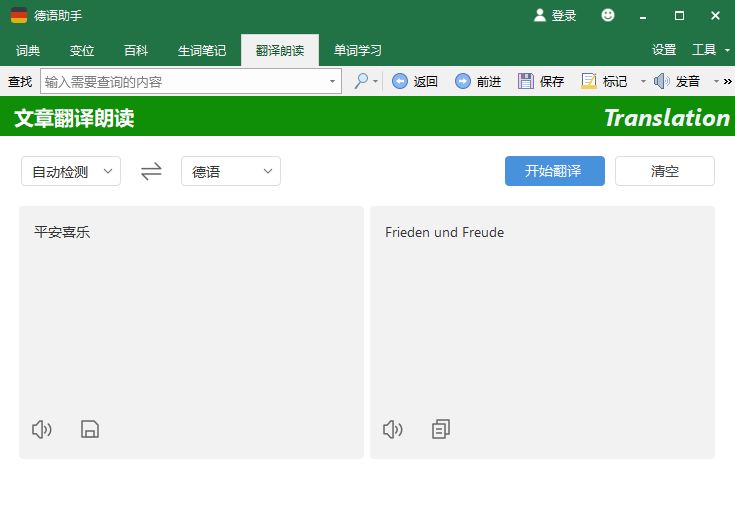The height and width of the screenshot is (526, 735).
Task: Swap source and target languages
Action: coord(151,171)
